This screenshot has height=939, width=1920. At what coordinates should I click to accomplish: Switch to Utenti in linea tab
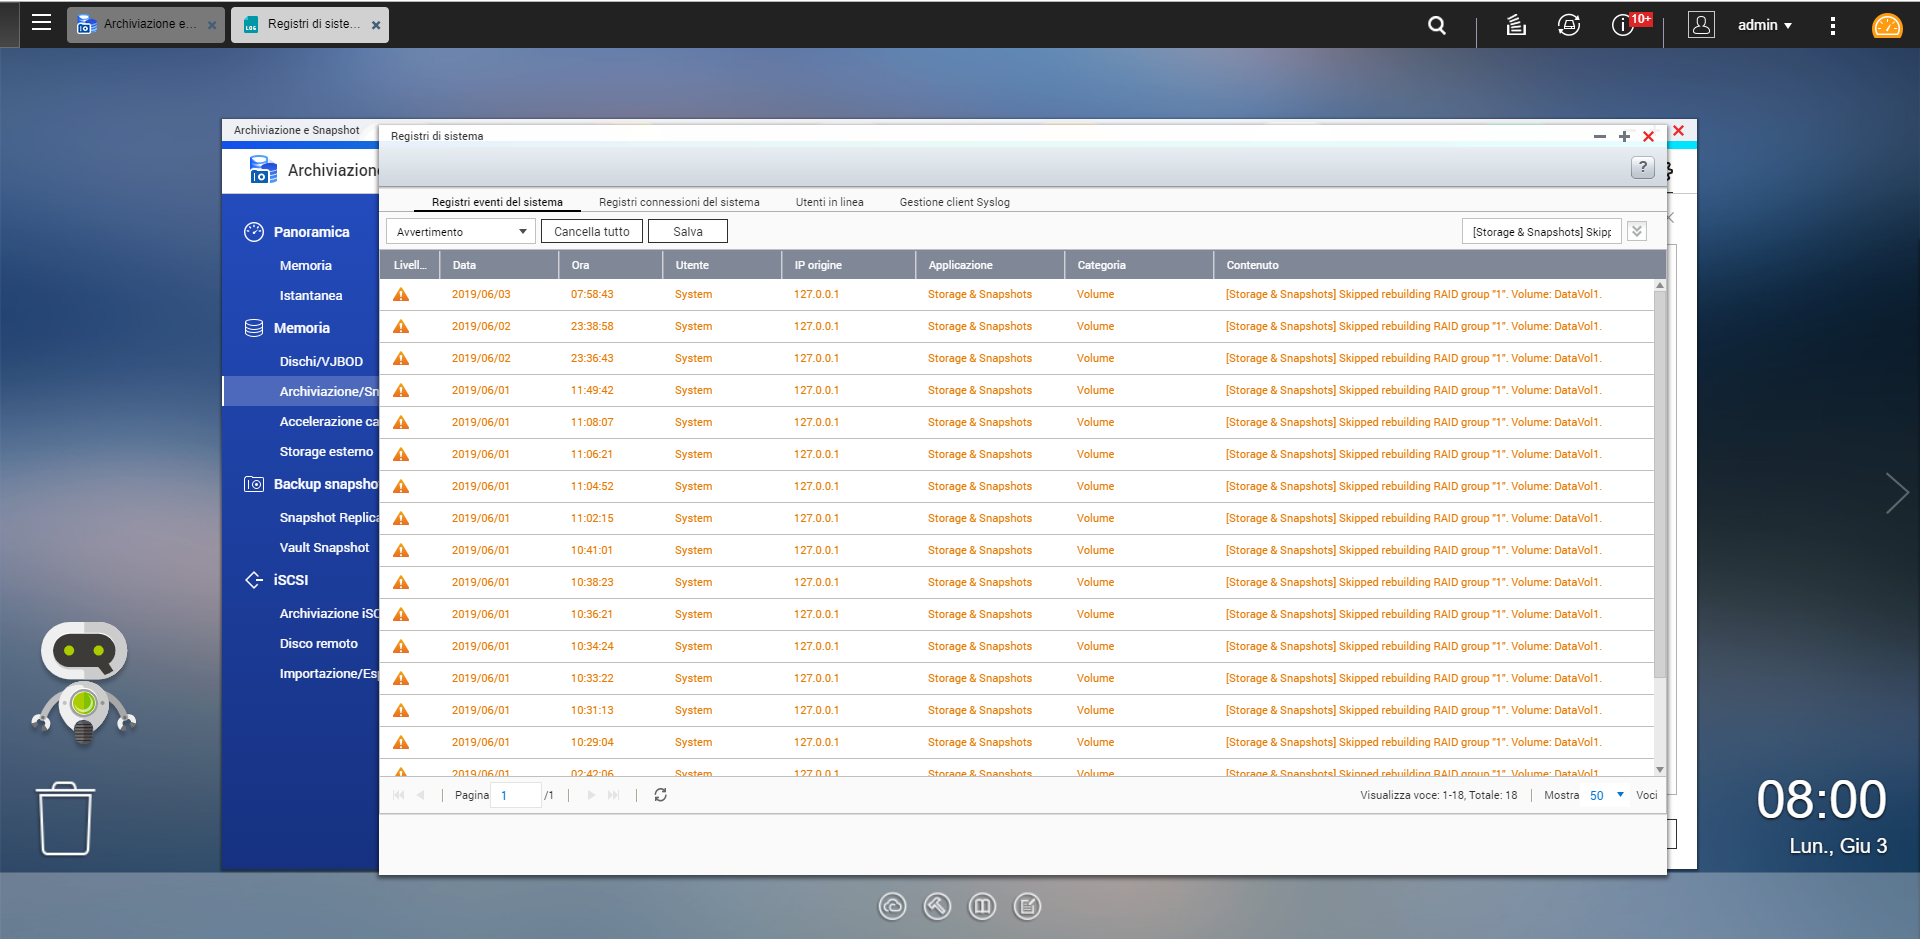[829, 202]
